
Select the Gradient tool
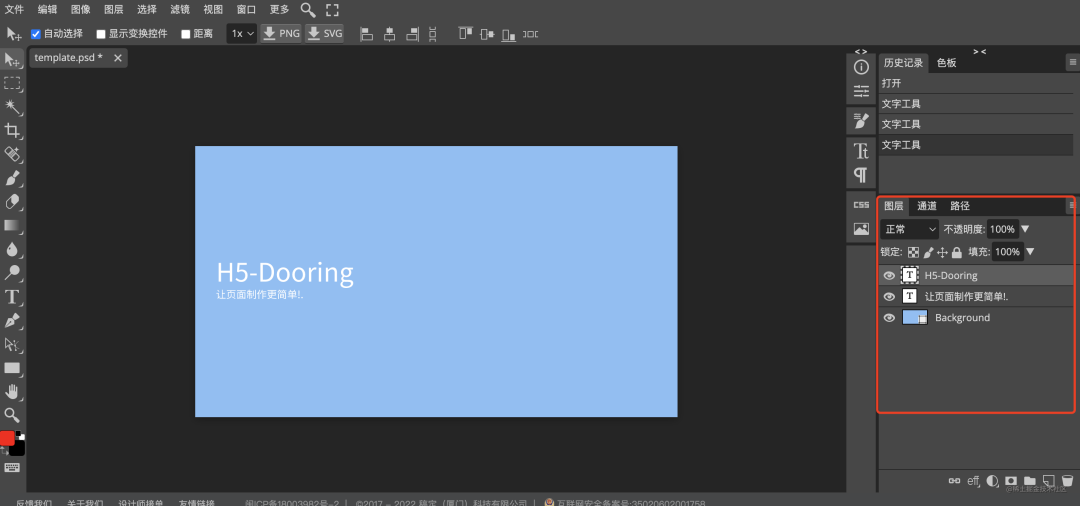point(12,225)
